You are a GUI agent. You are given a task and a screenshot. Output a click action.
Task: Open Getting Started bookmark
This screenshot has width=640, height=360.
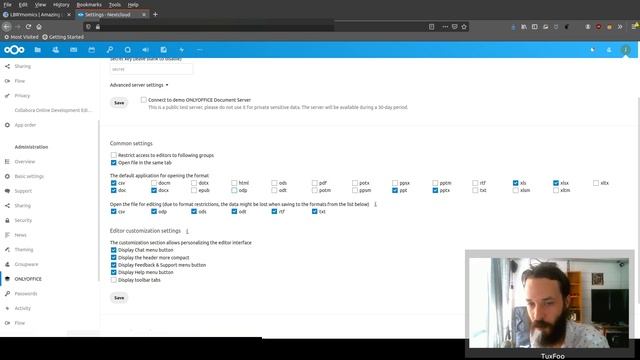pos(63,37)
